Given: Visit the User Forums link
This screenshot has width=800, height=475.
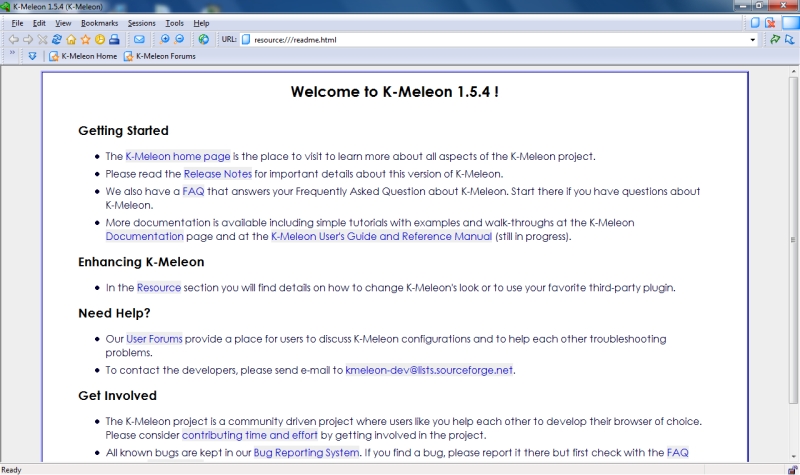Looking at the screenshot, I should pyautogui.click(x=154, y=339).
